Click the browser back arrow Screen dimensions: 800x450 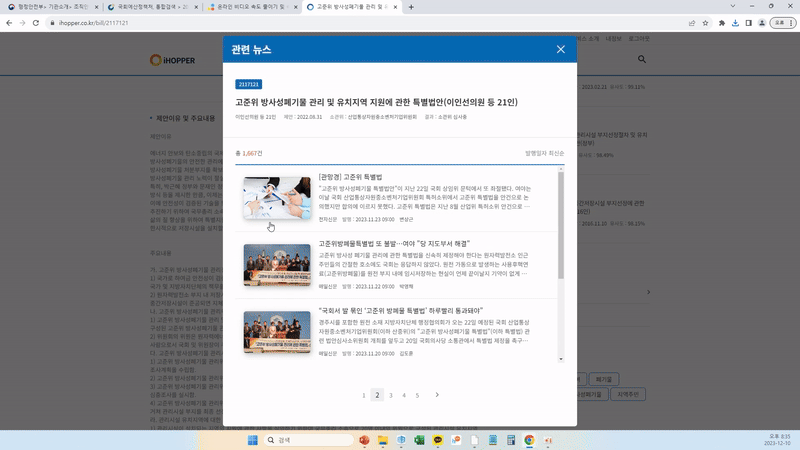pos(9,22)
